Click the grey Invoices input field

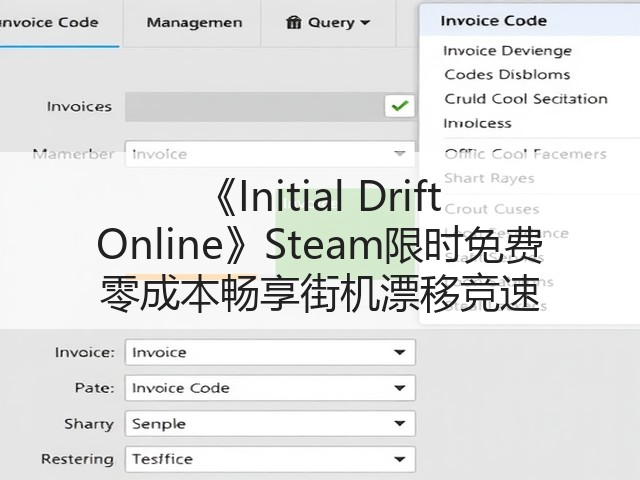coord(254,107)
